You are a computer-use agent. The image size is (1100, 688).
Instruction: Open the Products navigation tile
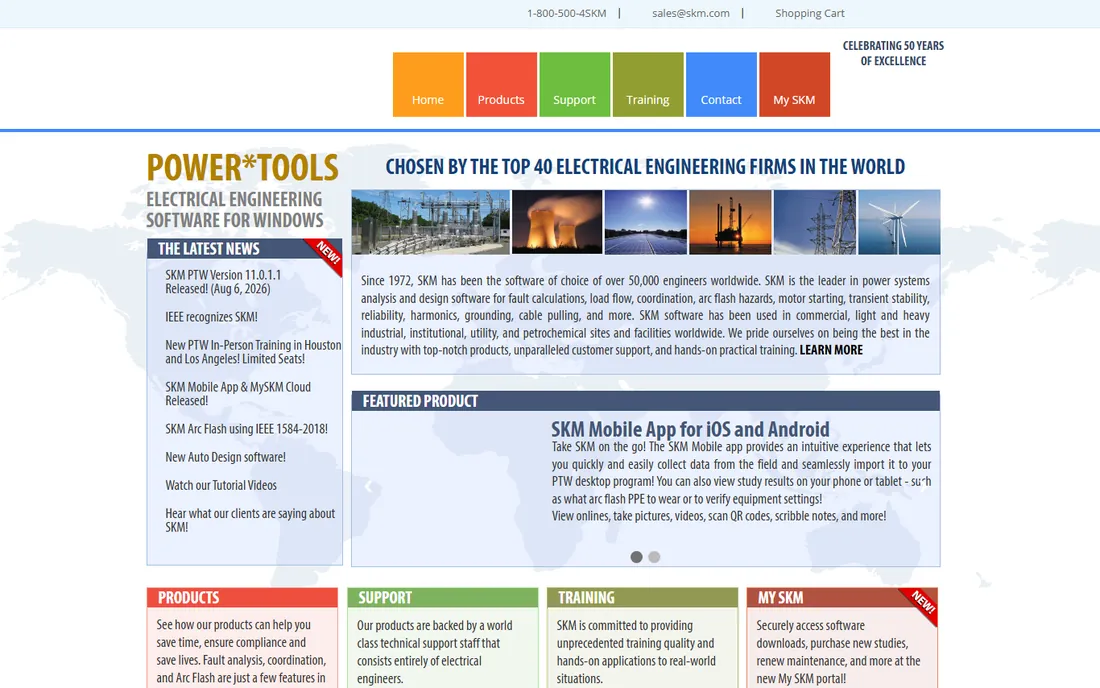point(501,84)
